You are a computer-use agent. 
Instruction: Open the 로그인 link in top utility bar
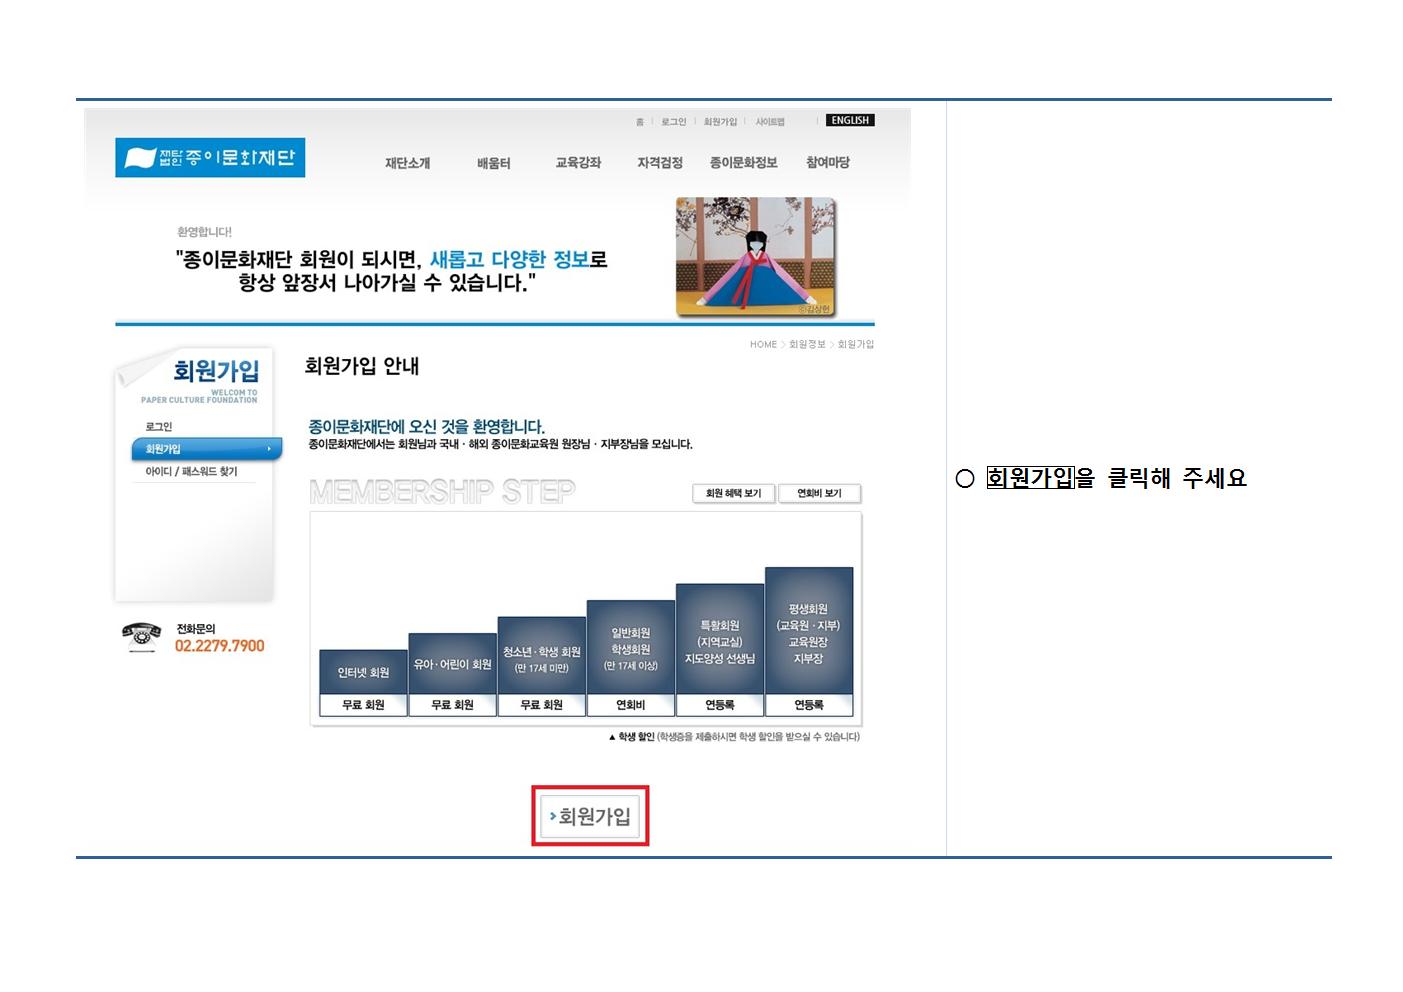tap(674, 122)
